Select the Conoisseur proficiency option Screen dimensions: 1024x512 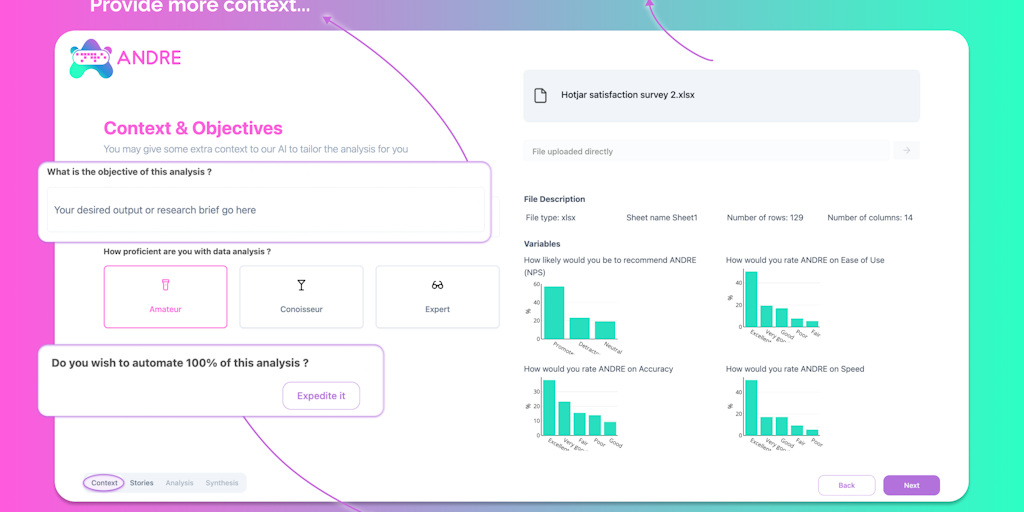[x=301, y=296]
